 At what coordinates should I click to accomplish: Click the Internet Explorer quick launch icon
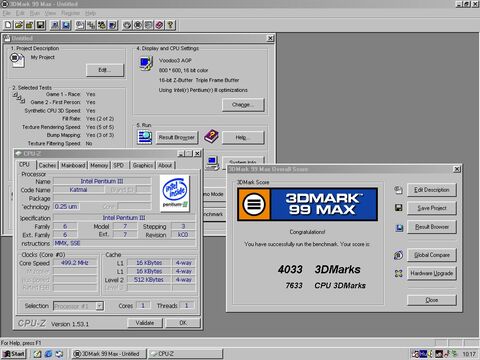click(48, 354)
